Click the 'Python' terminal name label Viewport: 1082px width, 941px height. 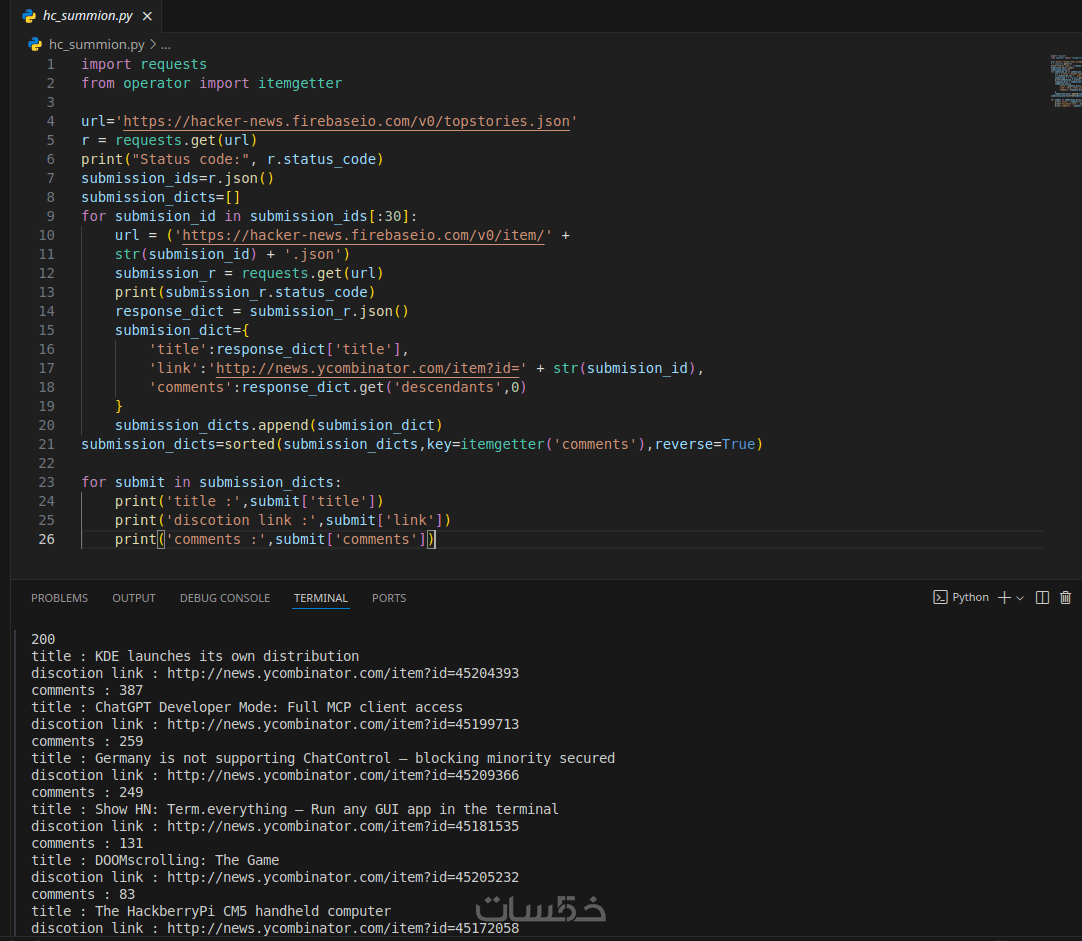point(970,597)
